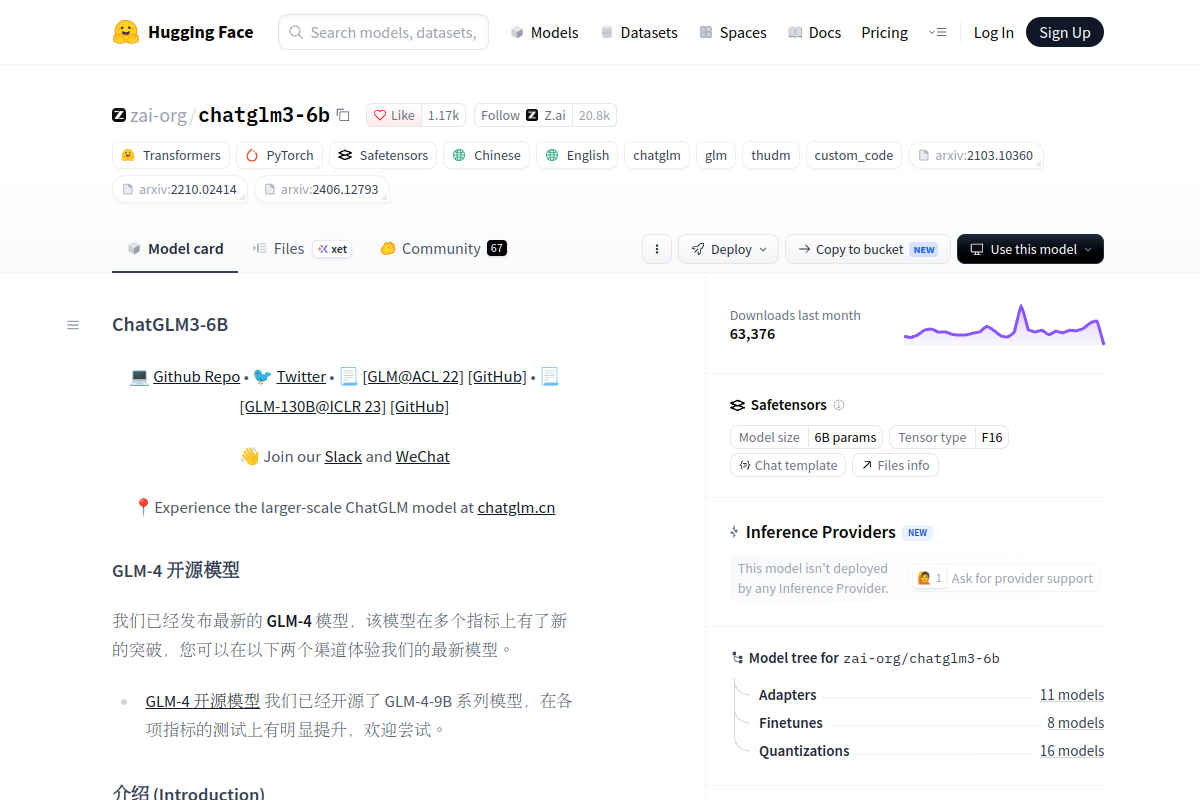The height and width of the screenshot is (800, 1200).
Task: Visit the chatglm.cn link
Action: pos(516,508)
